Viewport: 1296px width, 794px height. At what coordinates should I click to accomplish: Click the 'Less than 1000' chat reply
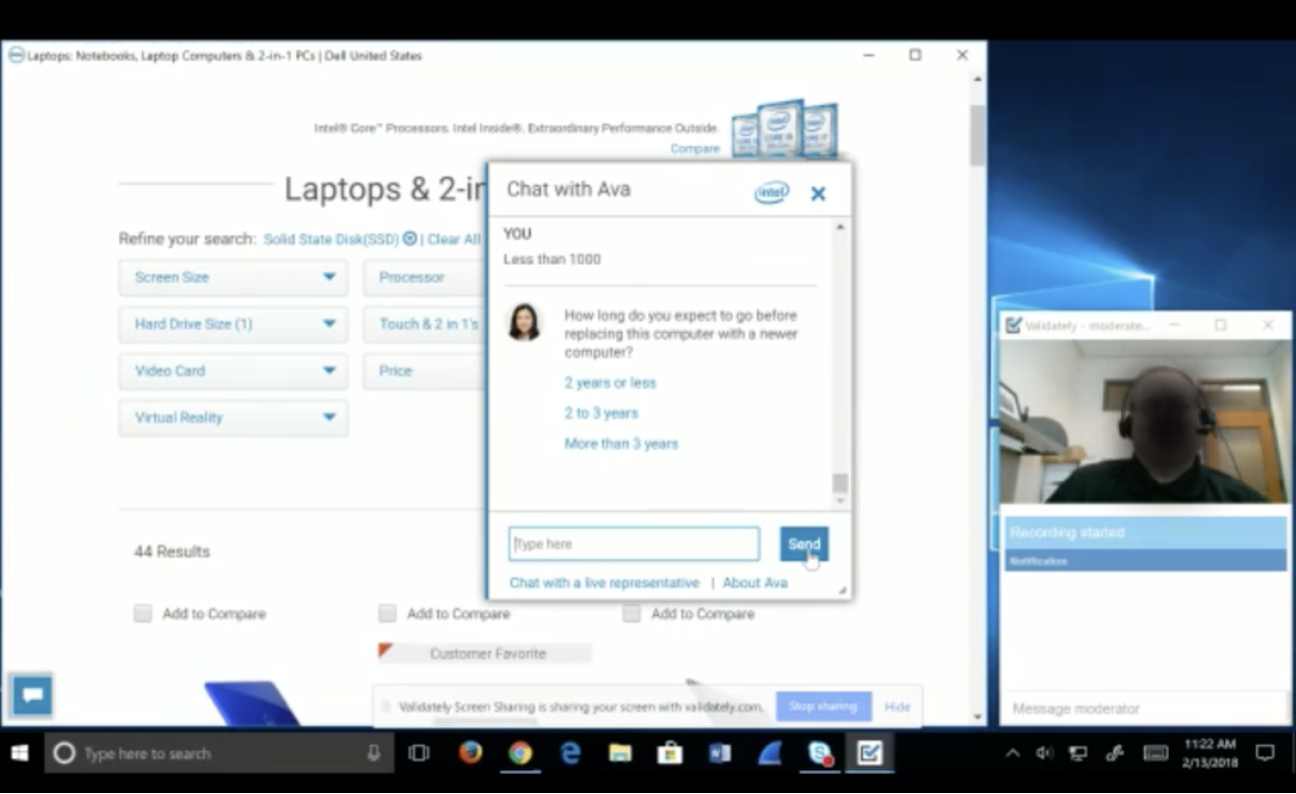tap(552, 259)
